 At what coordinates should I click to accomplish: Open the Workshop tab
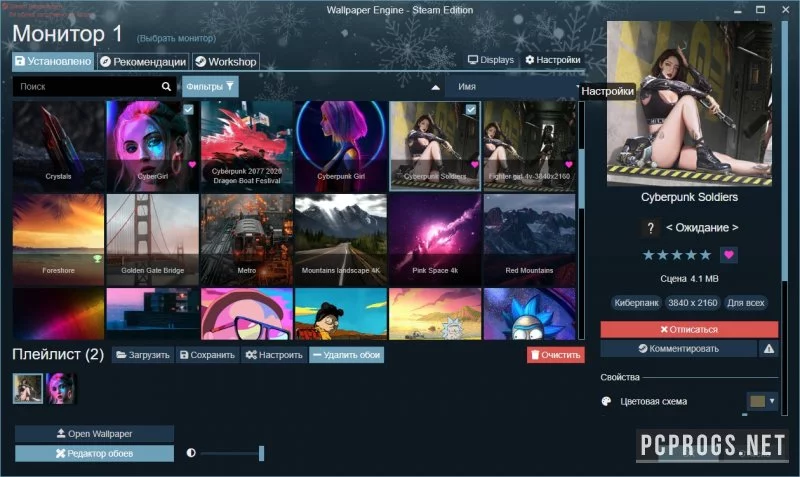tap(226, 62)
